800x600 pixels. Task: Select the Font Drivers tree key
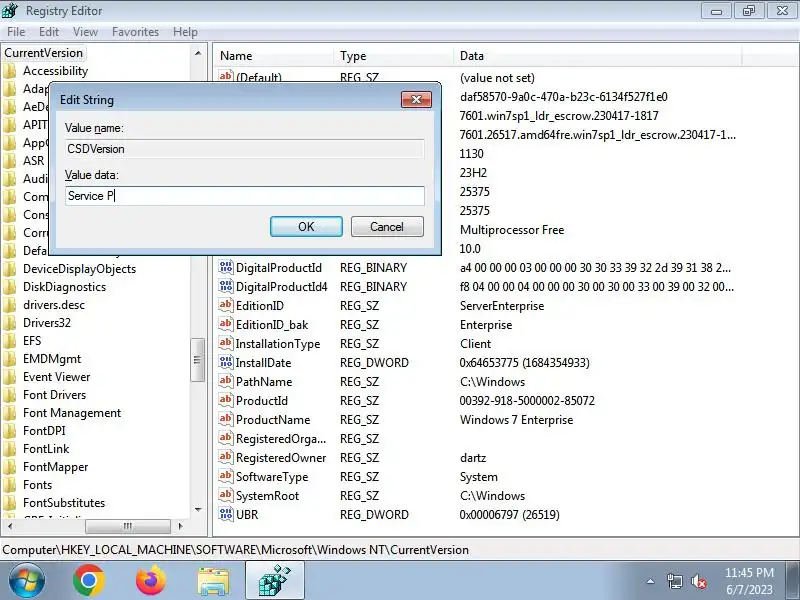coord(54,395)
